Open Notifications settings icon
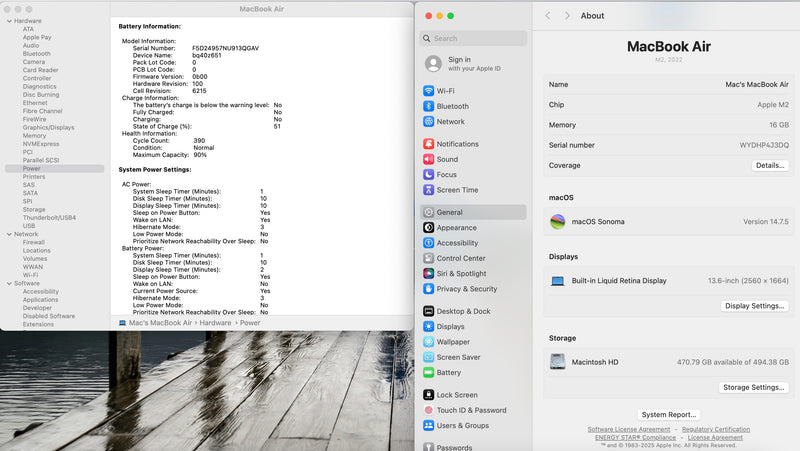 (x=429, y=144)
